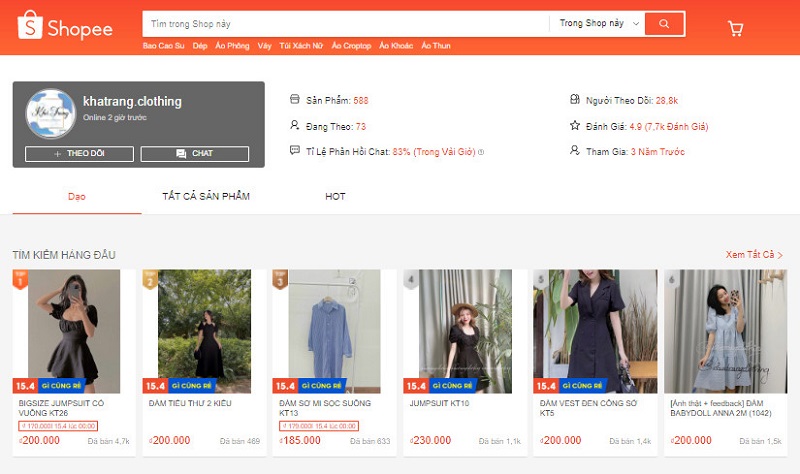The height and width of the screenshot is (474, 800).
Task: Open the shopping cart
Action: point(736,28)
